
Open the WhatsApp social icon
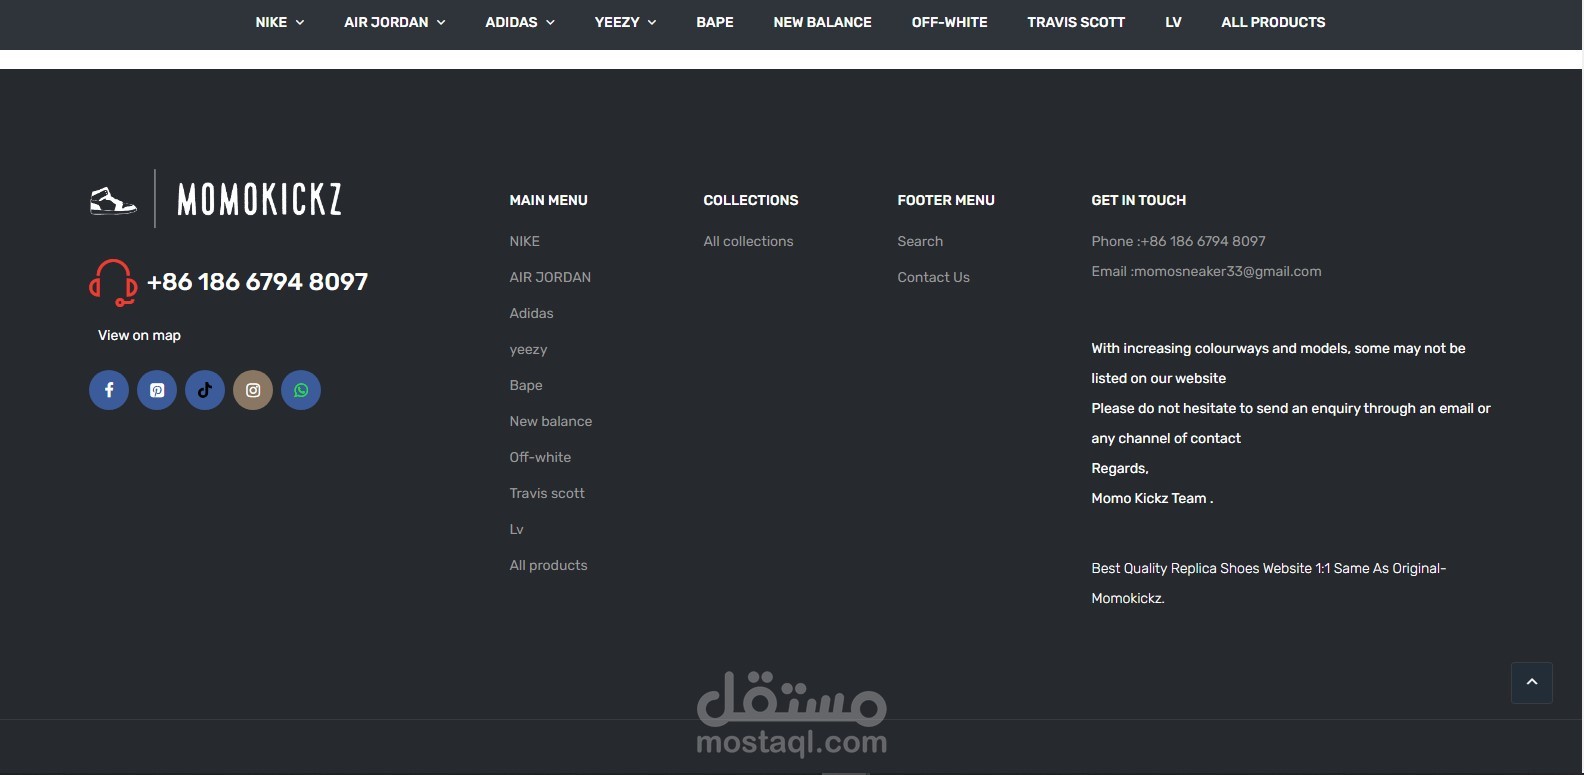point(301,390)
